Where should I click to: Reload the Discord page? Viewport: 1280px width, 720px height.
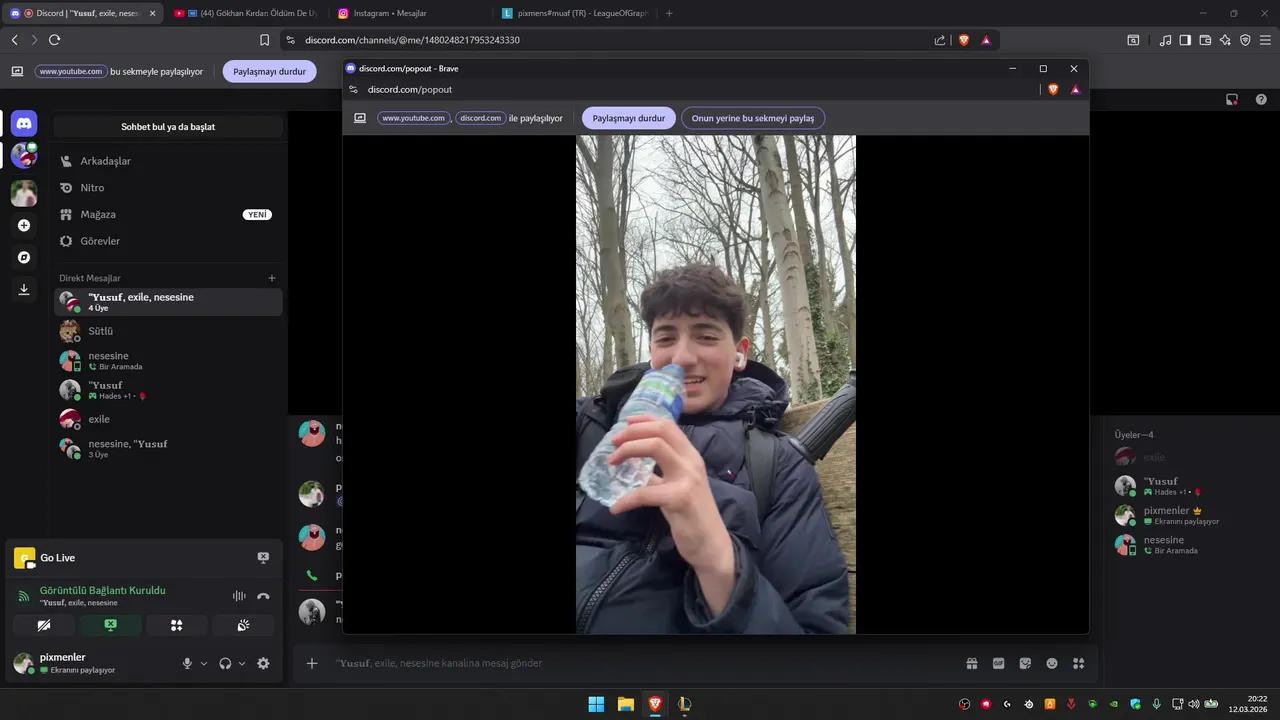coord(54,40)
